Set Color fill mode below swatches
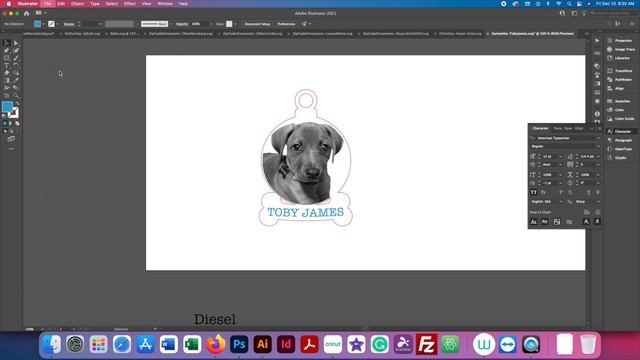The height and width of the screenshot is (360, 640). coord(4,123)
